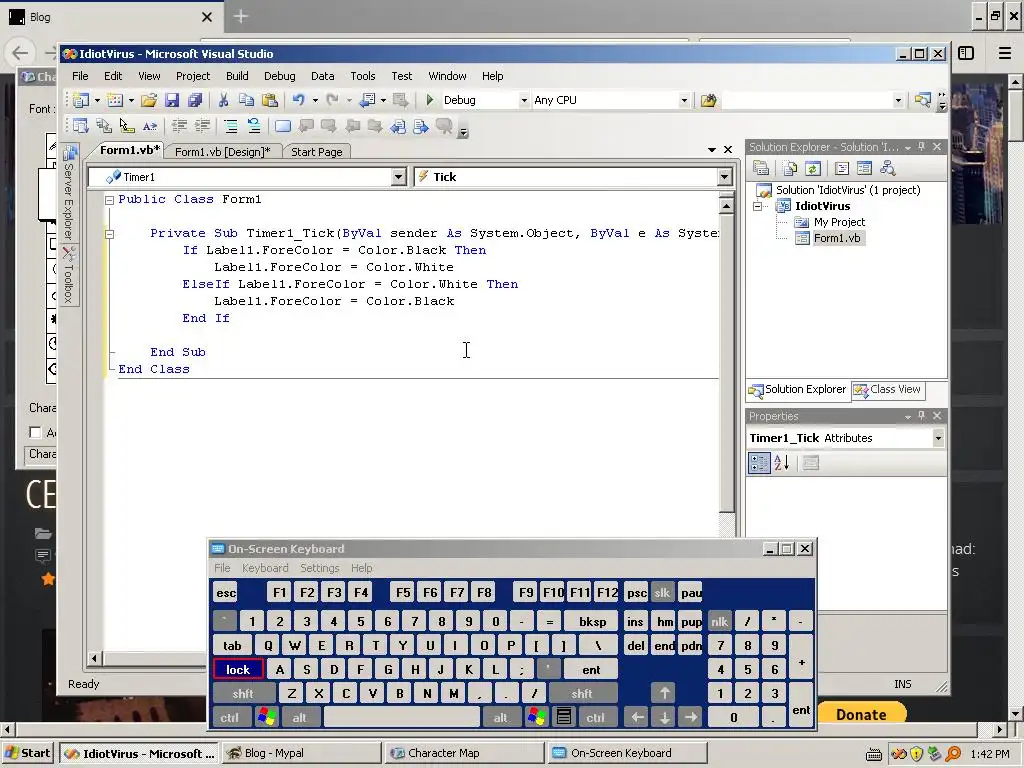Click the View Code icon in Solution Explorer
The height and width of the screenshot is (768, 1024).
[x=842, y=168]
